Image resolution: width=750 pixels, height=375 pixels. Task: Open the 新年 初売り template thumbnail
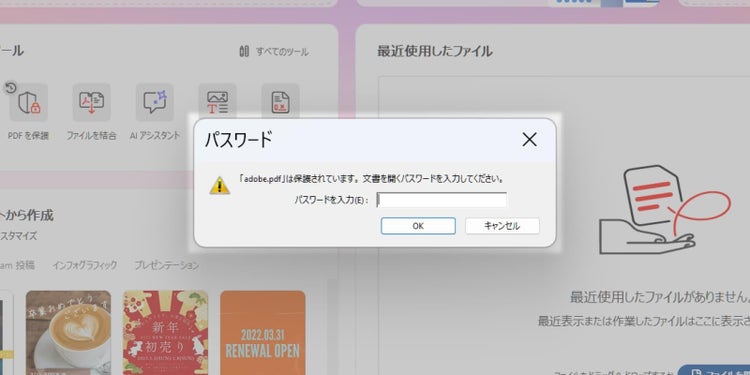[x=165, y=333]
